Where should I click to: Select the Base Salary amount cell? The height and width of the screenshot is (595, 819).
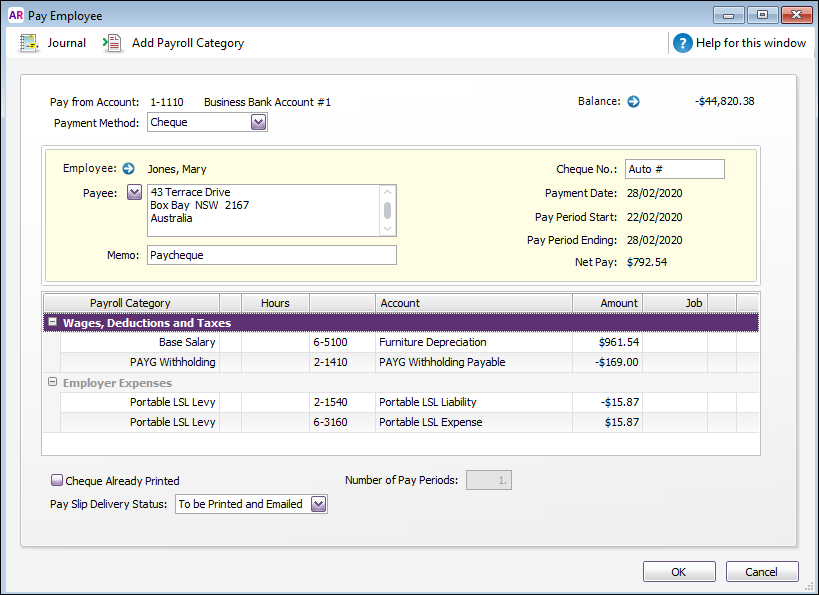point(606,342)
